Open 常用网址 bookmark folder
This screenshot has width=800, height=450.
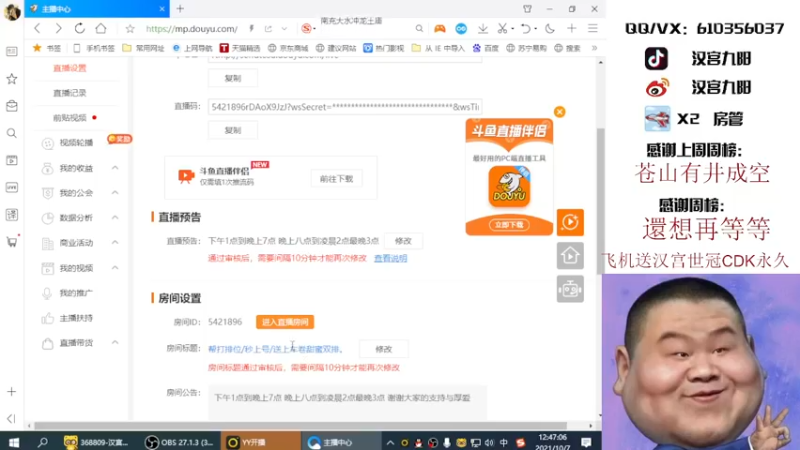[143, 48]
